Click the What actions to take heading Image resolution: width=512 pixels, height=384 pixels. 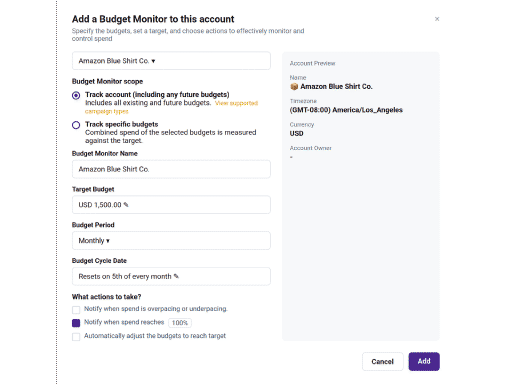click(x=107, y=297)
